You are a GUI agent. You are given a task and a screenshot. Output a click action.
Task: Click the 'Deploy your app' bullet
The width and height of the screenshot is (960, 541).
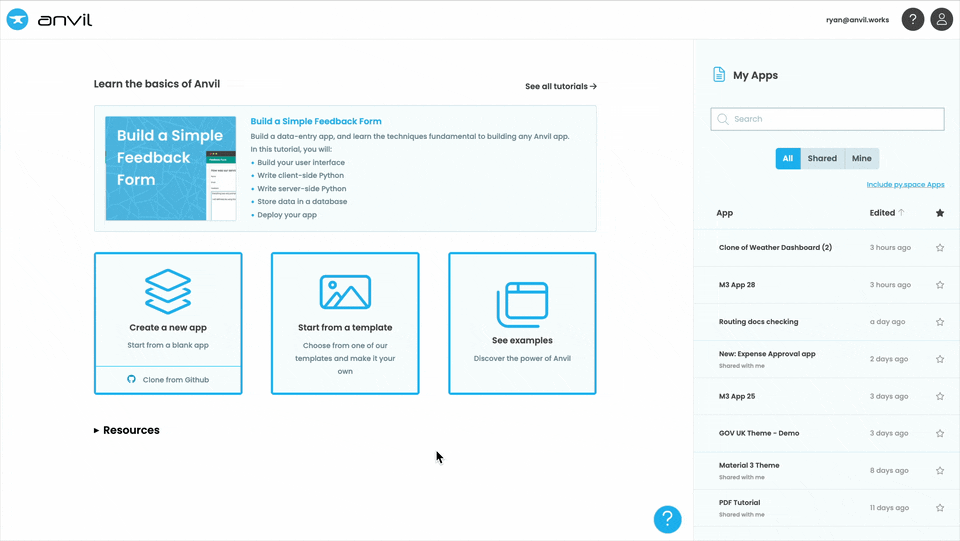[287, 215]
